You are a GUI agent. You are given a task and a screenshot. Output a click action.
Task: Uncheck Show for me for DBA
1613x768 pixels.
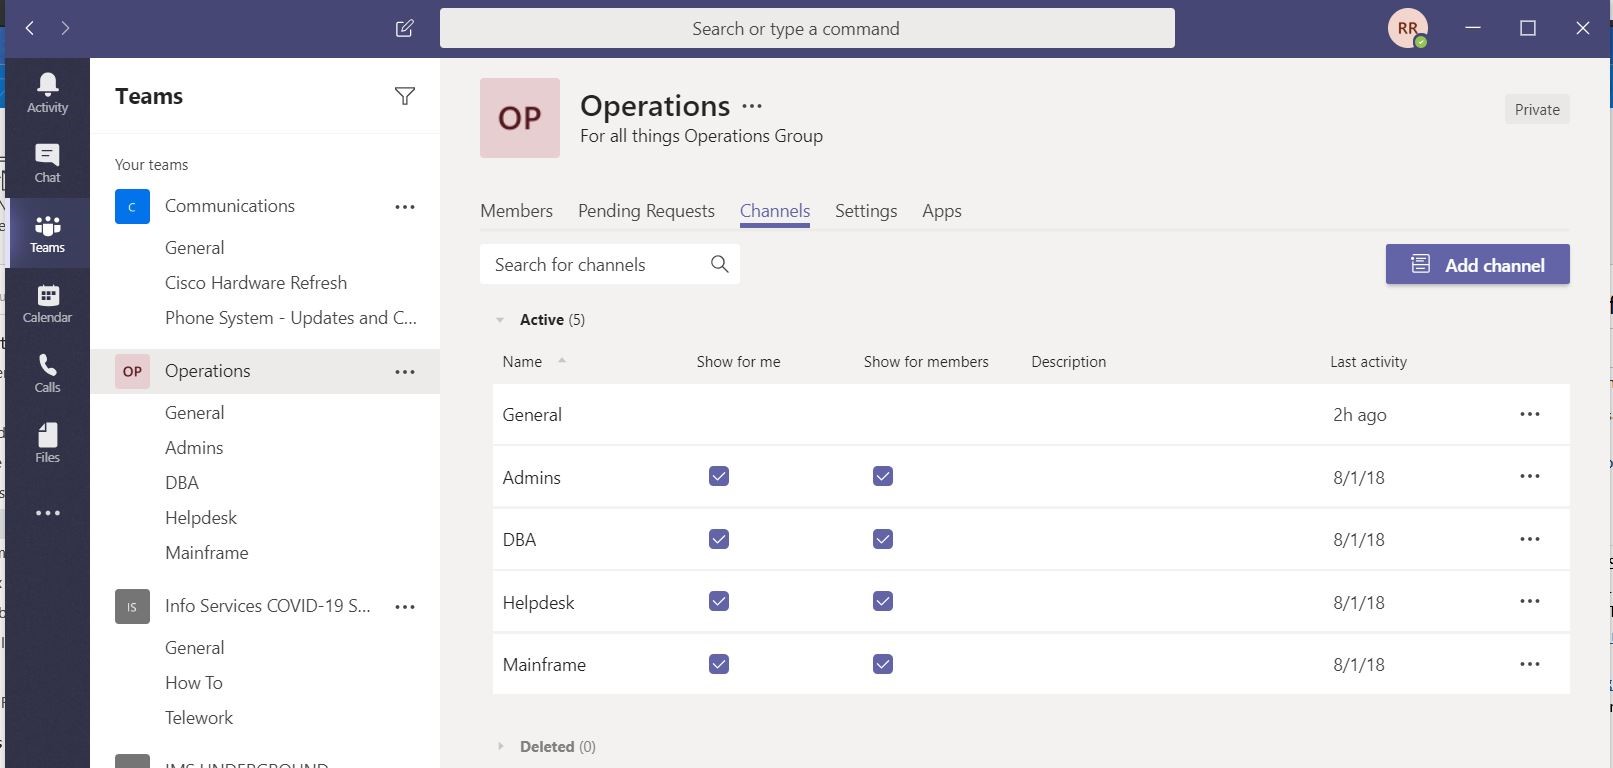click(719, 539)
